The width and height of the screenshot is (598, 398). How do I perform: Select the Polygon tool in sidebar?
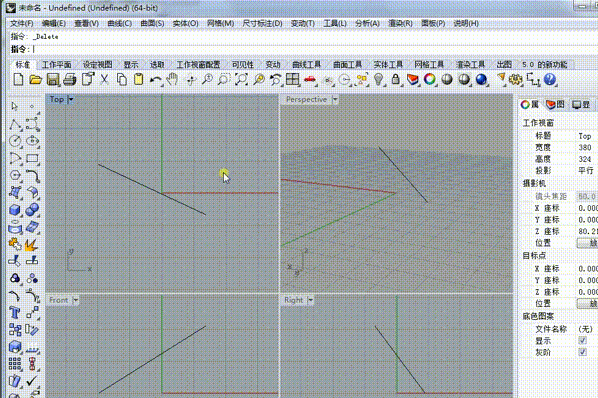(15, 175)
